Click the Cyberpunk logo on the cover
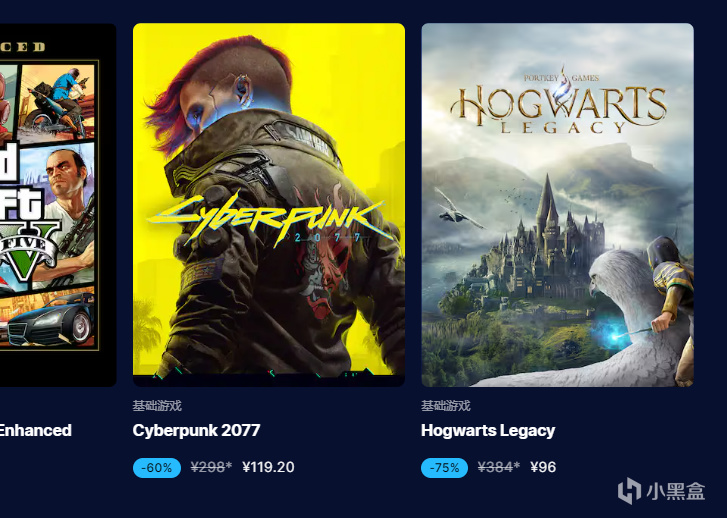Viewport: 727px width, 518px height. pyautogui.click(x=268, y=218)
